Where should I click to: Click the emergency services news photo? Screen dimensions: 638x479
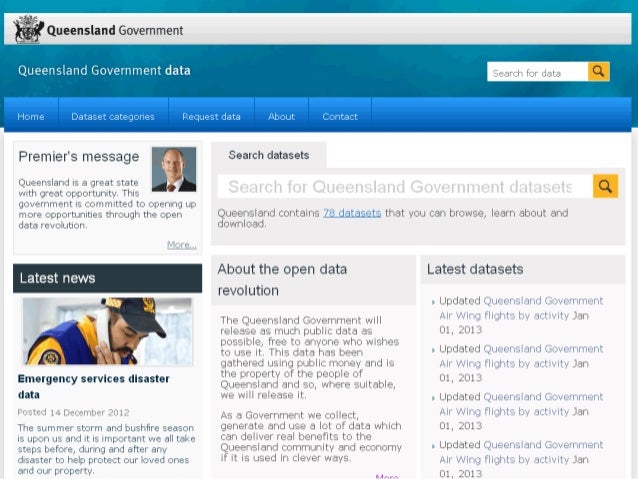click(107, 331)
